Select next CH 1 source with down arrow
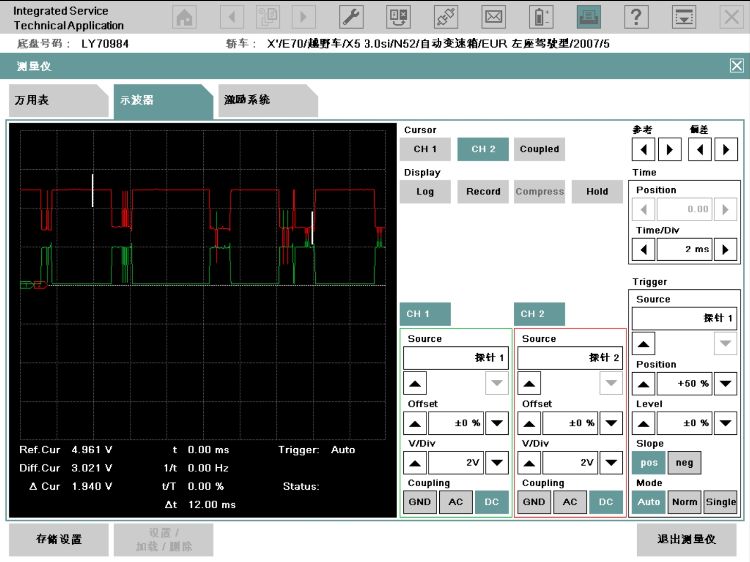This screenshot has height=562, width=750. tap(496, 384)
